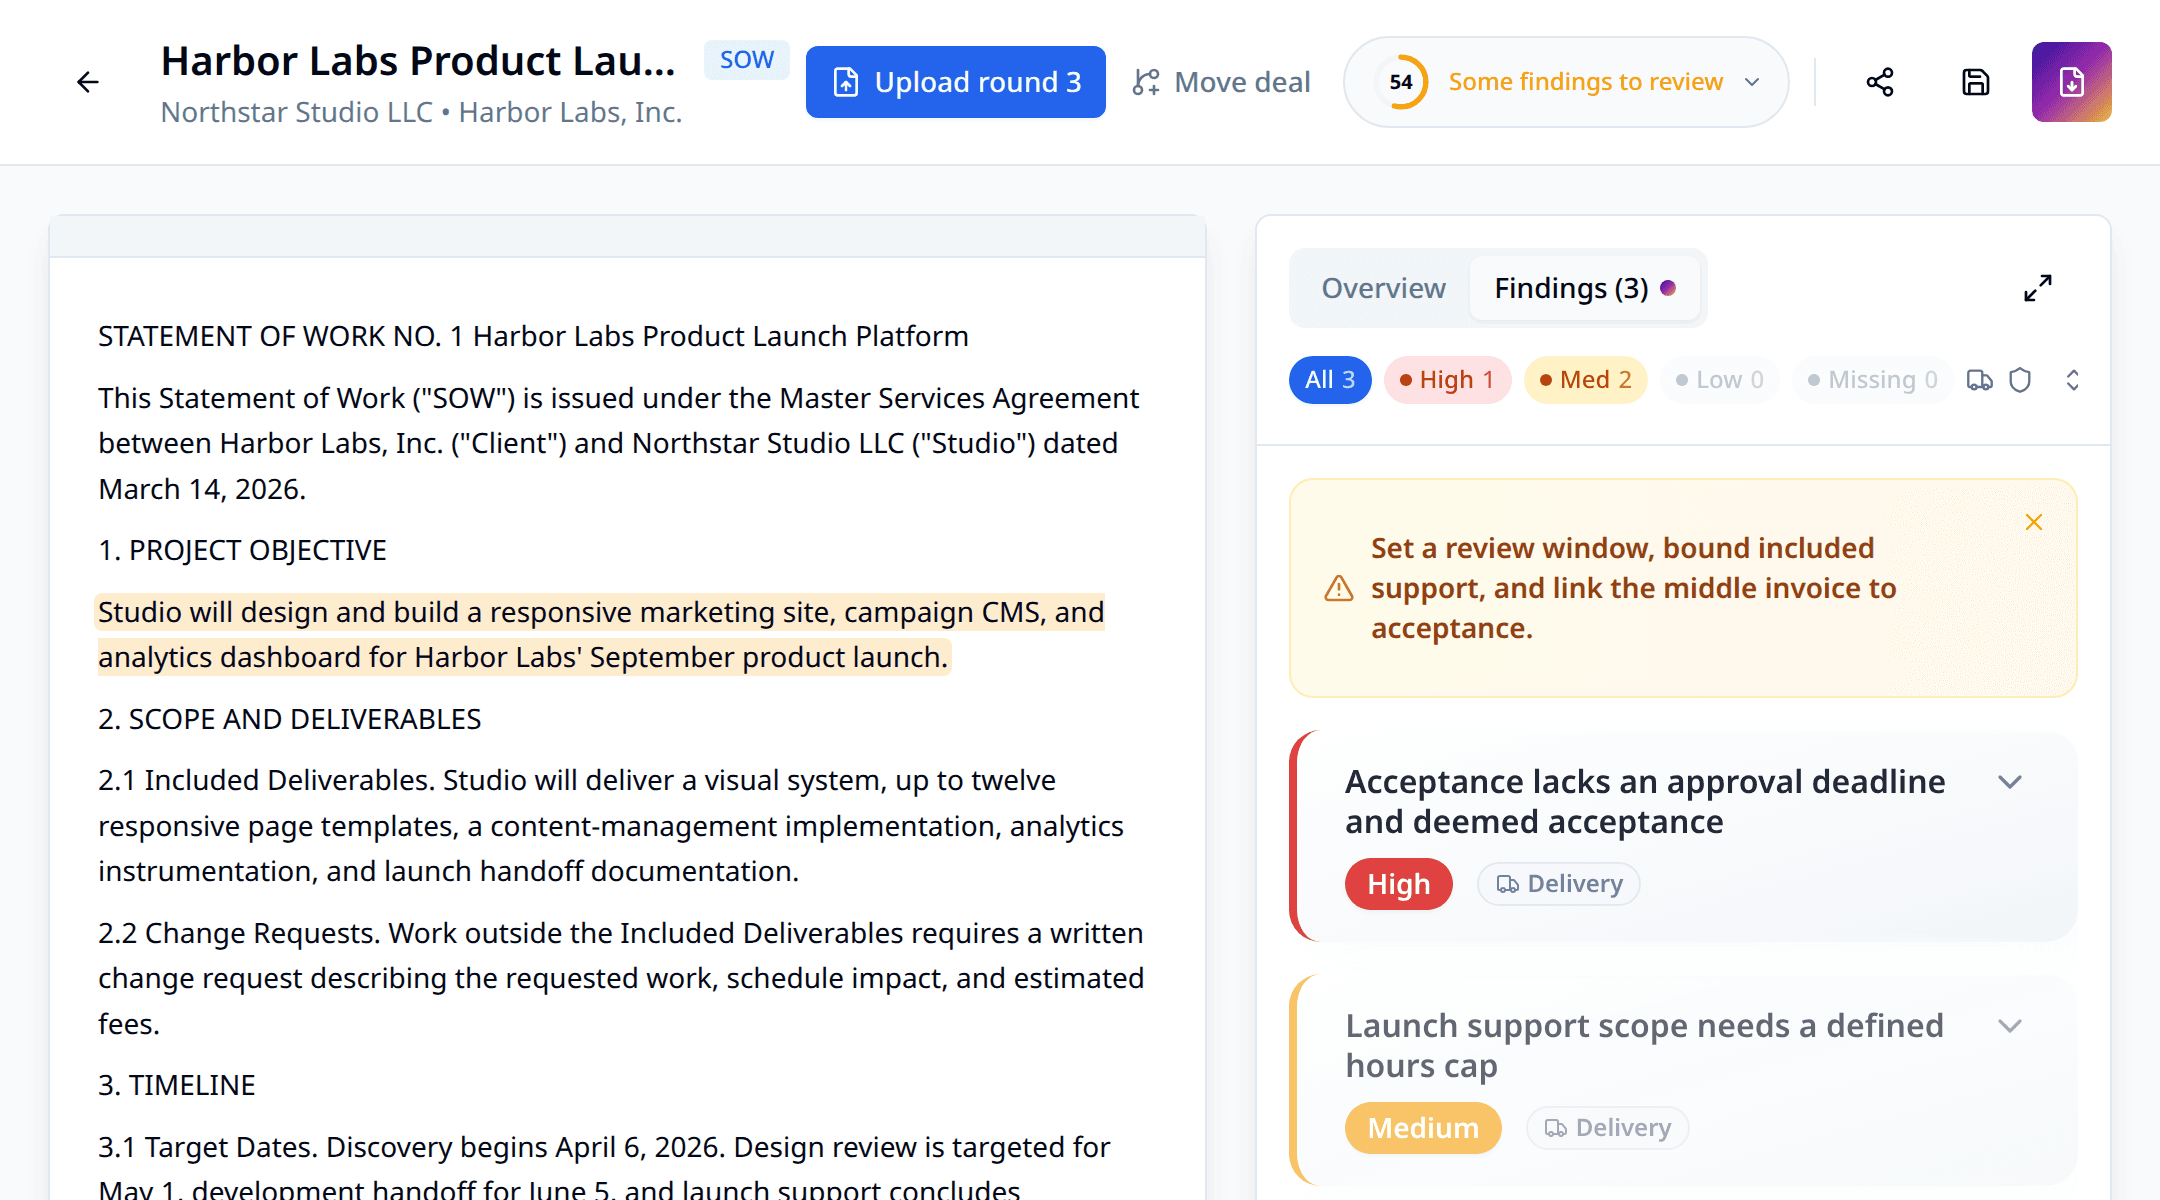Click Delivery tag on Launch support finding
The width and height of the screenshot is (2160, 1200).
(1608, 1128)
